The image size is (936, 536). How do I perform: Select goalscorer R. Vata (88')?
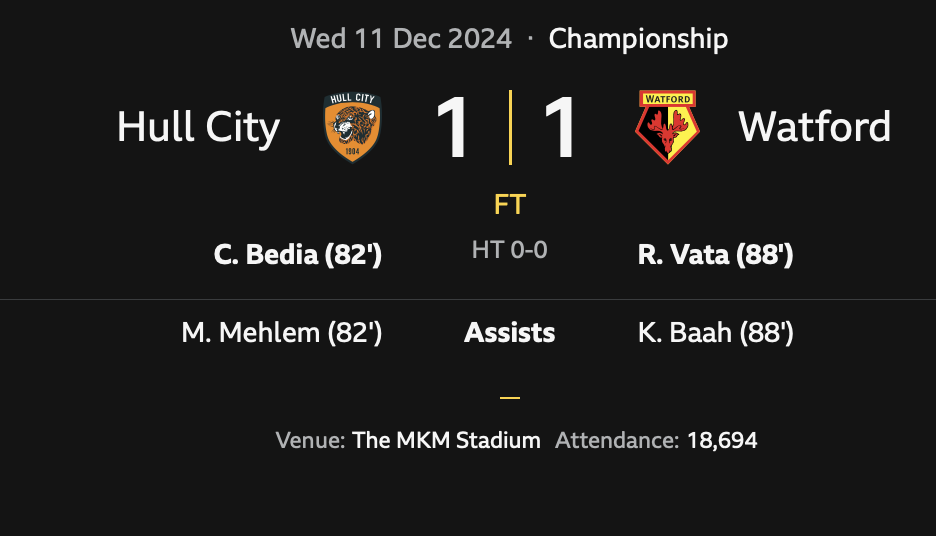click(716, 256)
